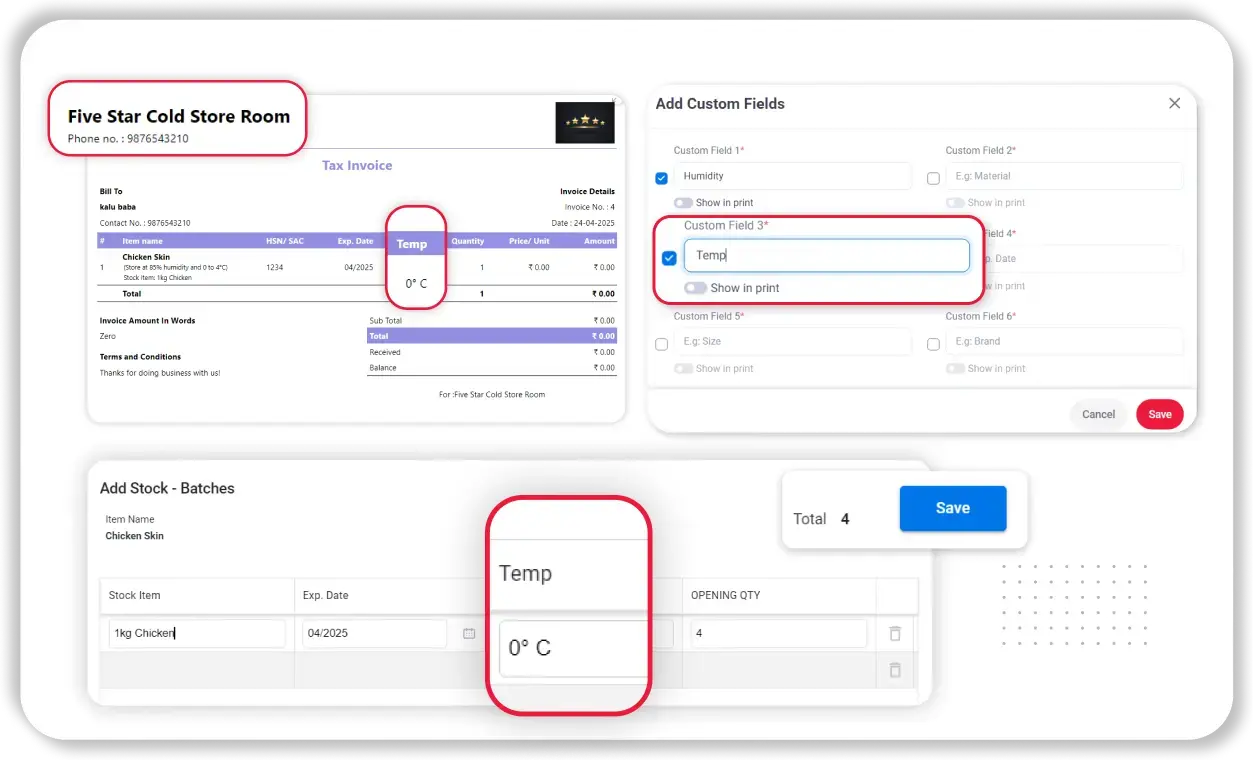The image size is (1253, 760).
Task: Toggle Show in print under Size field
Action: click(683, 369)
